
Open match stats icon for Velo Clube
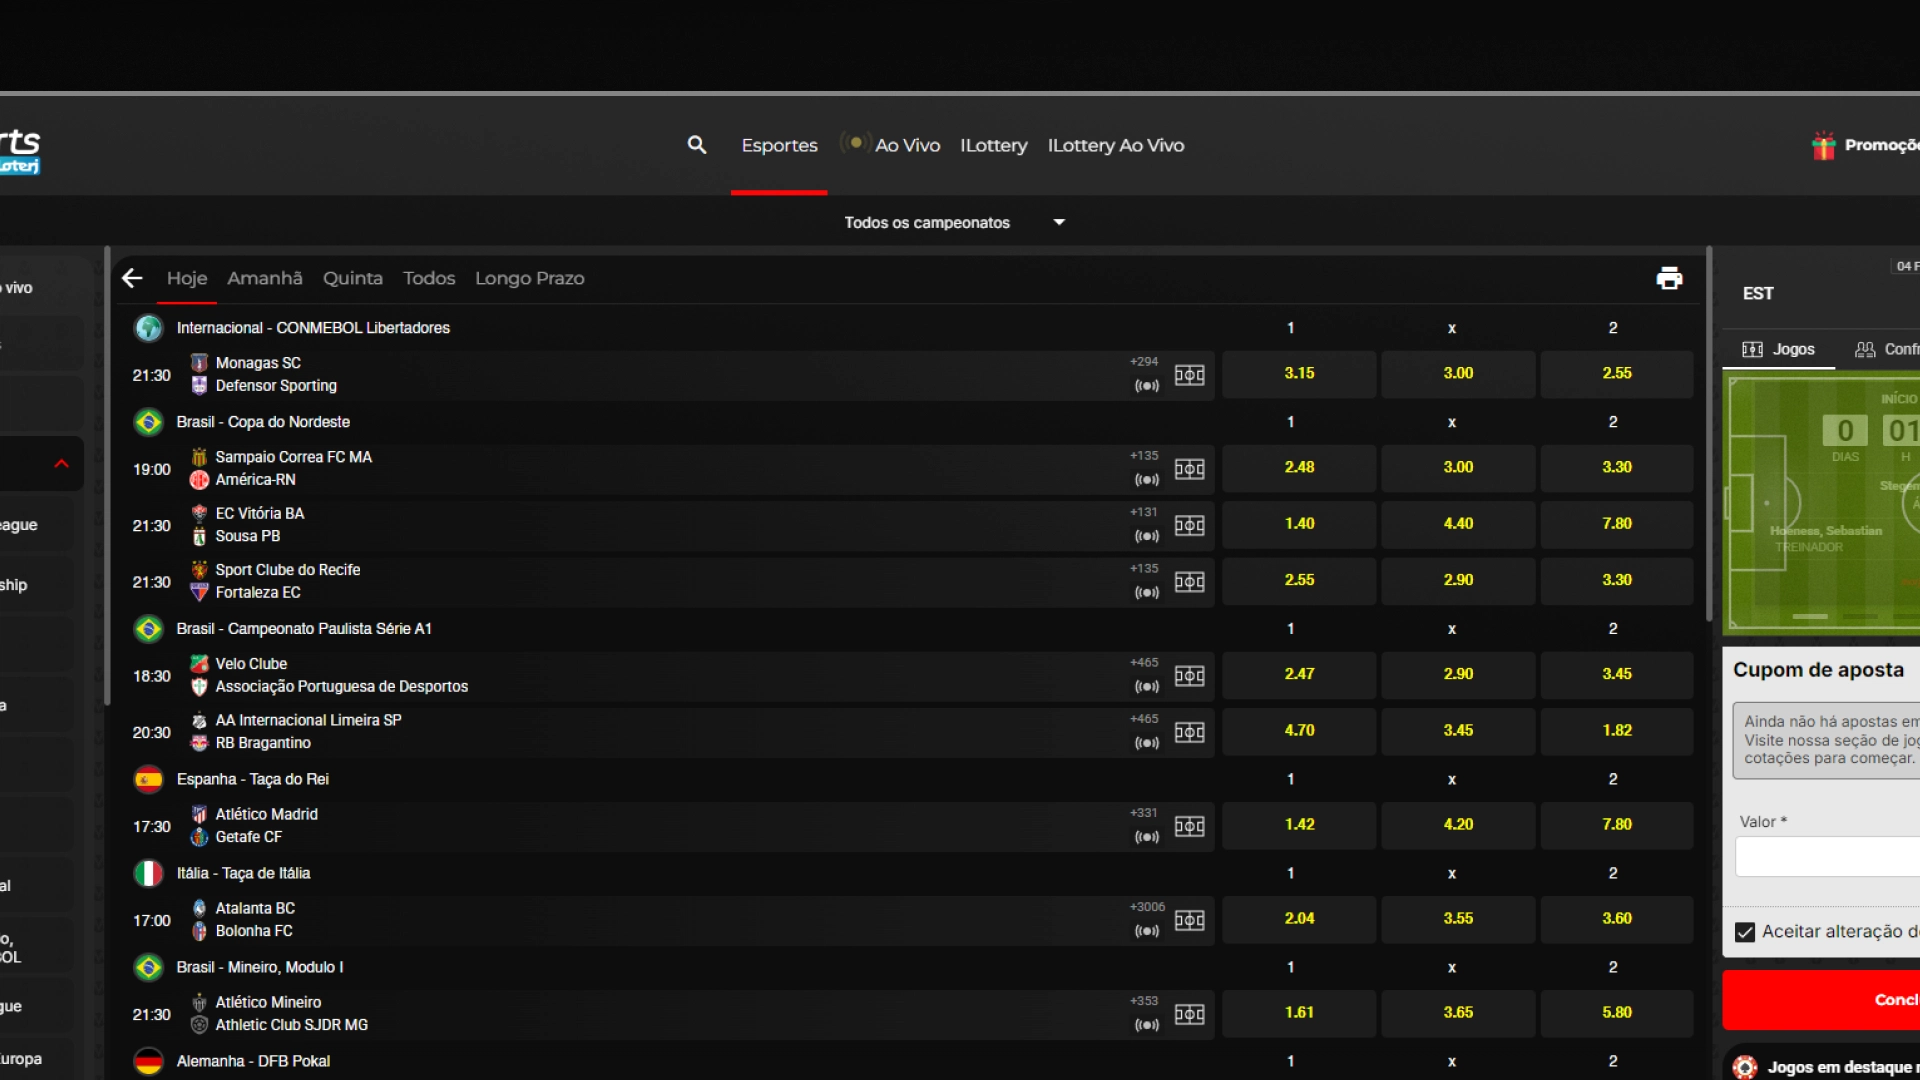(x=1189, y=676)
